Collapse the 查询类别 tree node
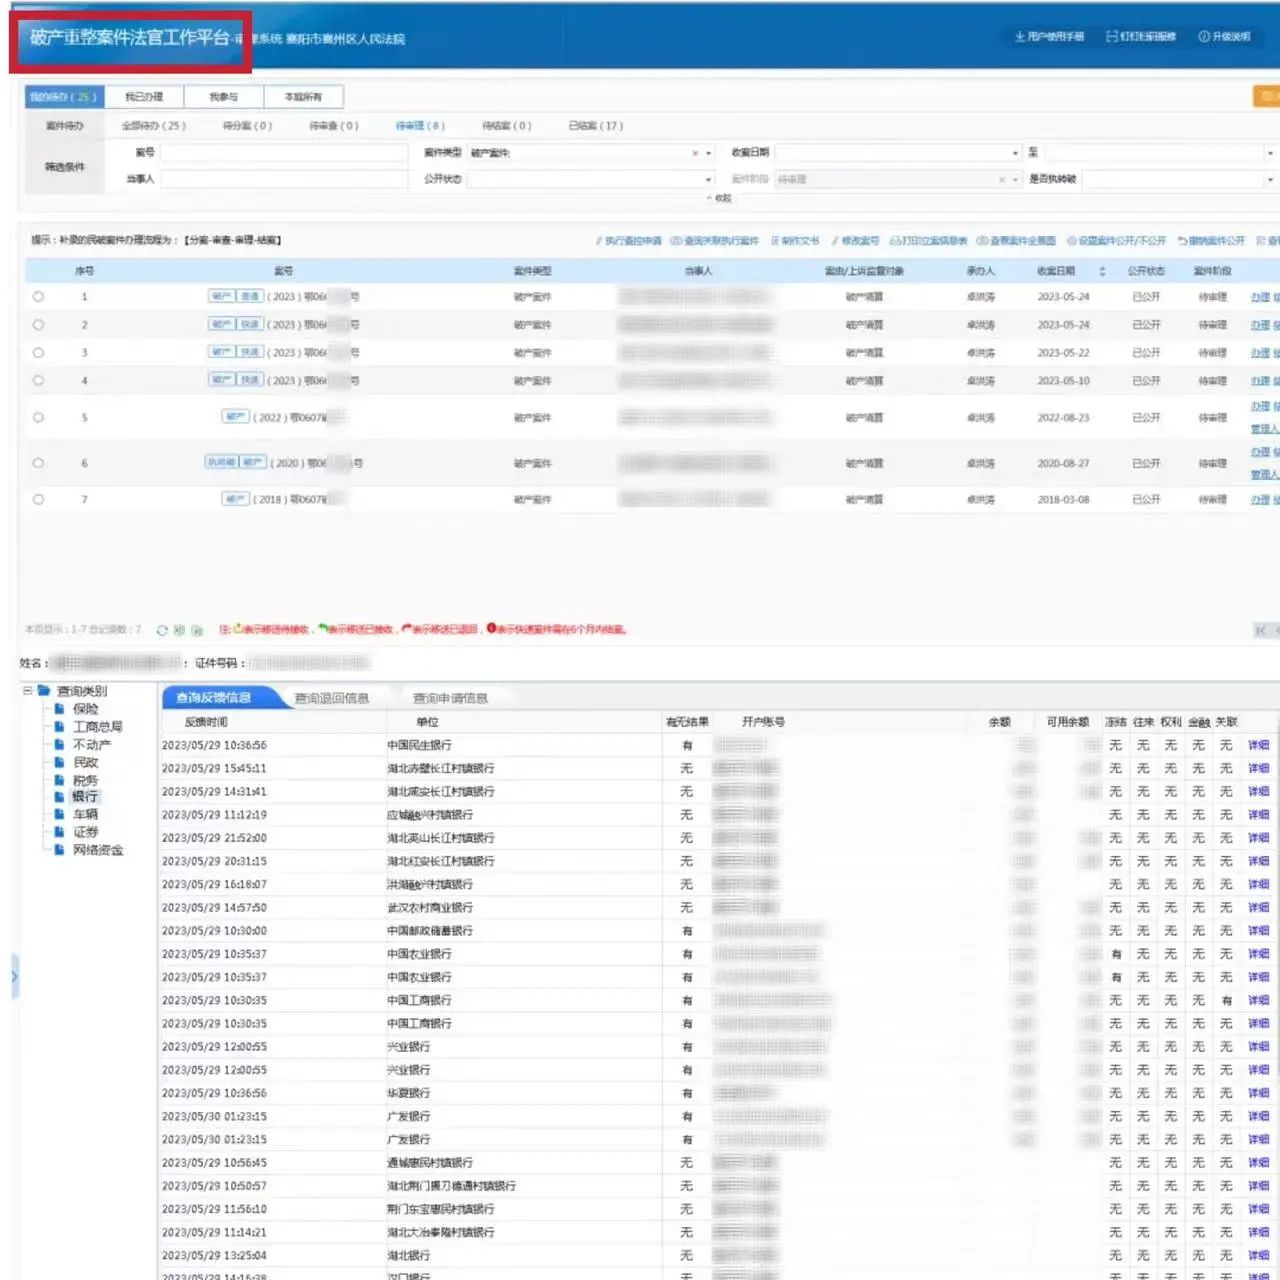Viewport: 1280px width, 1280px height. point(27,691)
